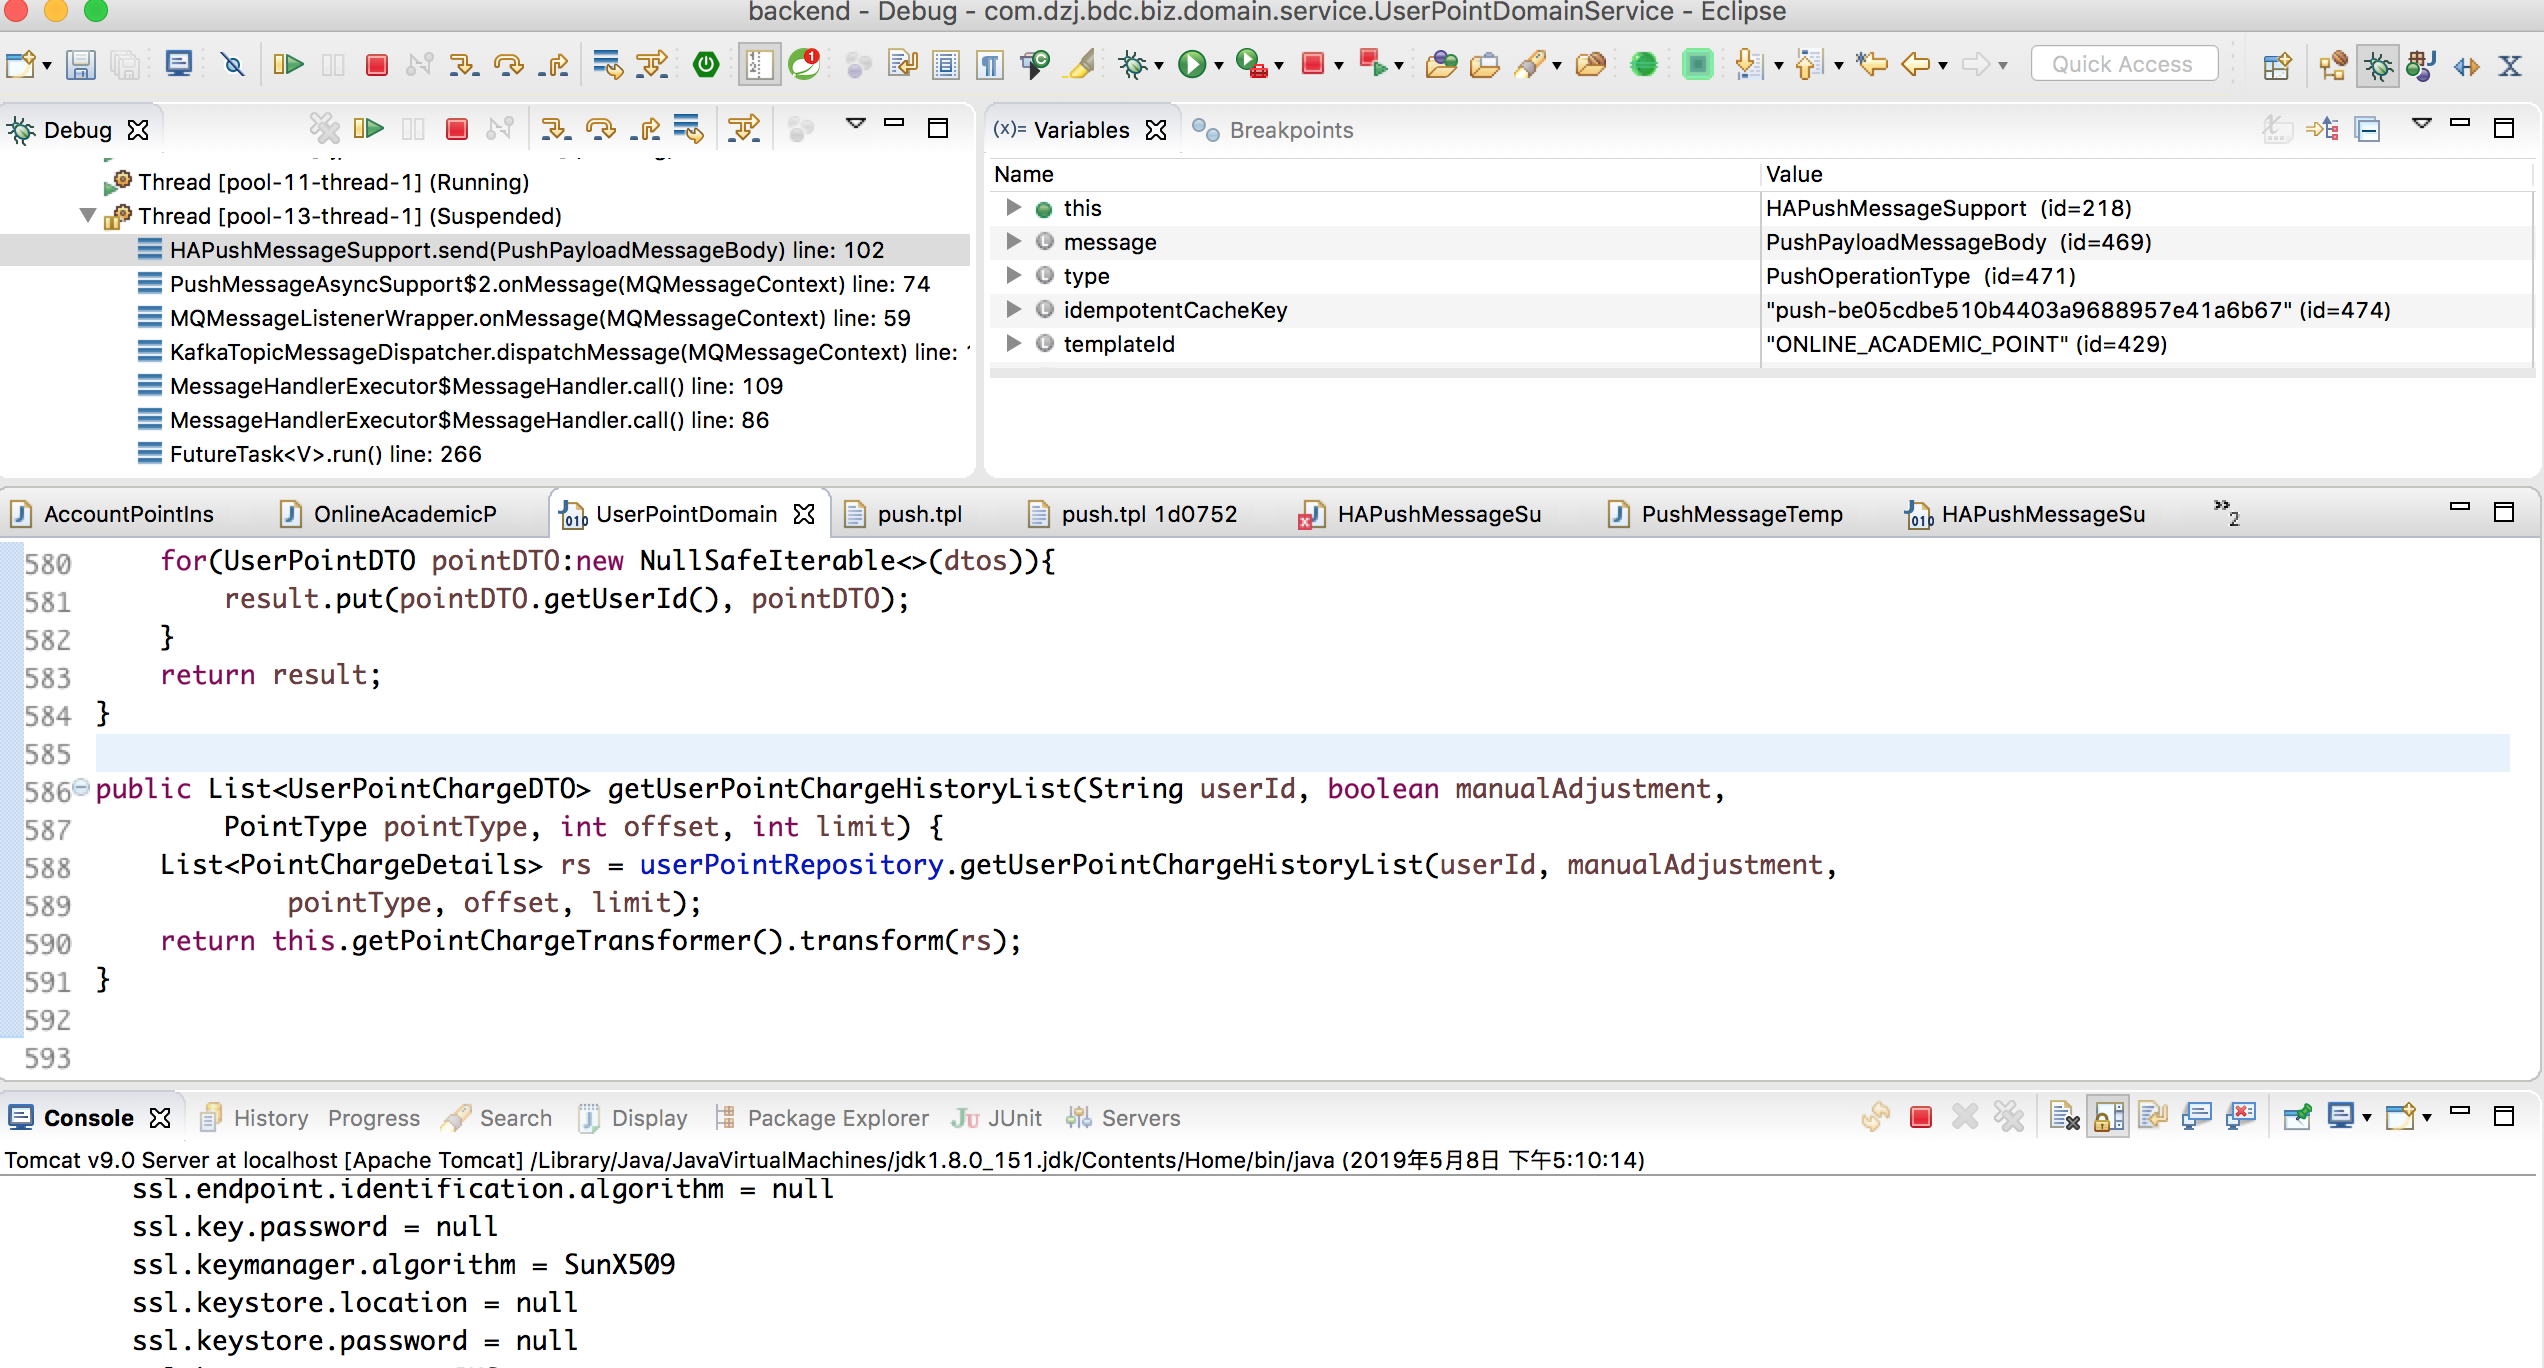Image resolution: width=2544 pixels, height=1368 pixels.
Task: Toggle Pin Console button
Action: click(2297, 1117)
